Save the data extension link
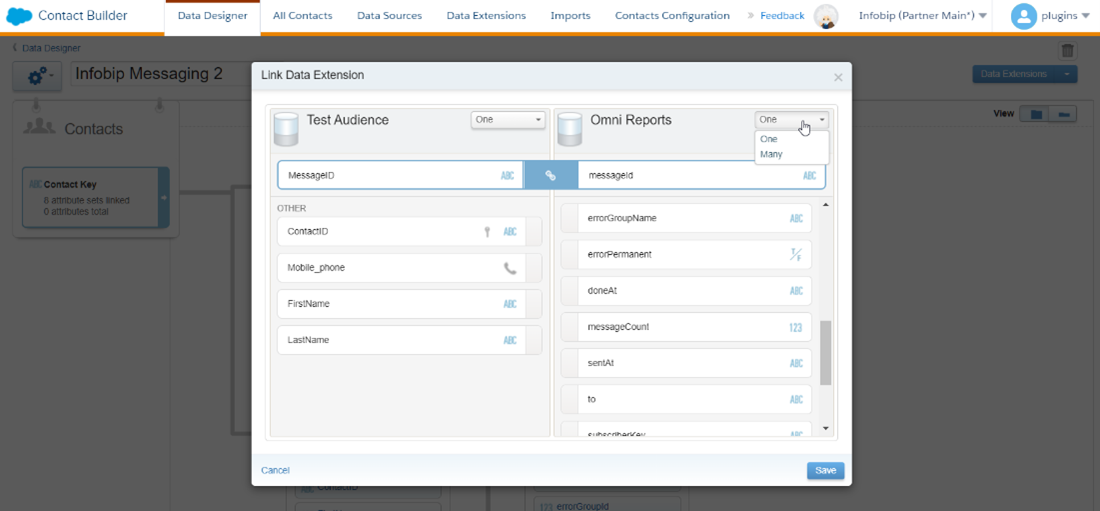 (x=825, y=471)
